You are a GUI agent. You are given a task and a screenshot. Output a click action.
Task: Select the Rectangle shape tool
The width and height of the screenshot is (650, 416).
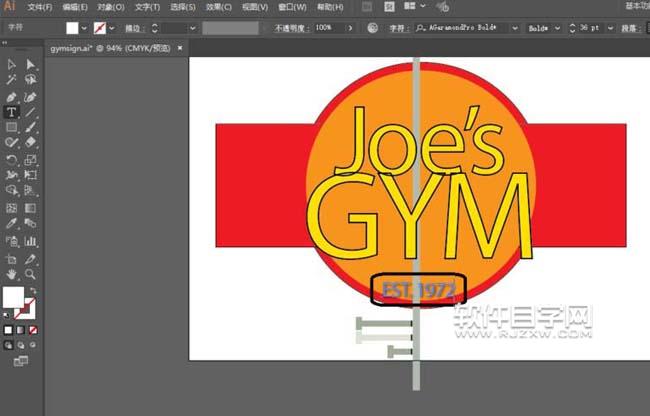pyautogui.click(x=12, y=128)
